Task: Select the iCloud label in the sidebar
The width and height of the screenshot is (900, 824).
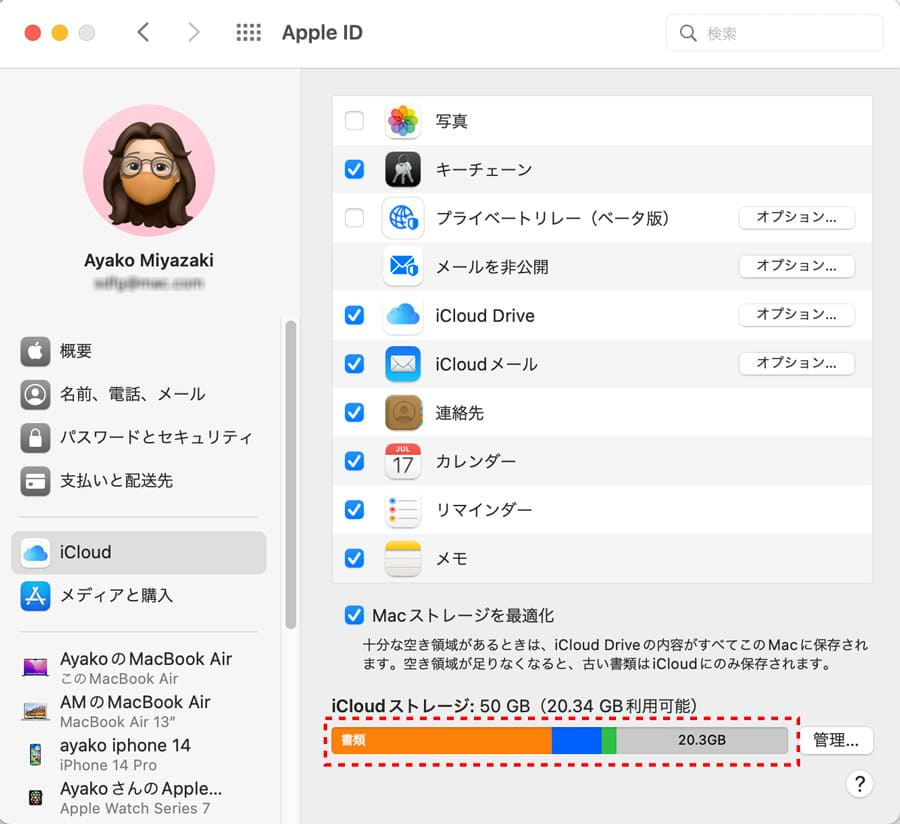Action: point(86,553)
